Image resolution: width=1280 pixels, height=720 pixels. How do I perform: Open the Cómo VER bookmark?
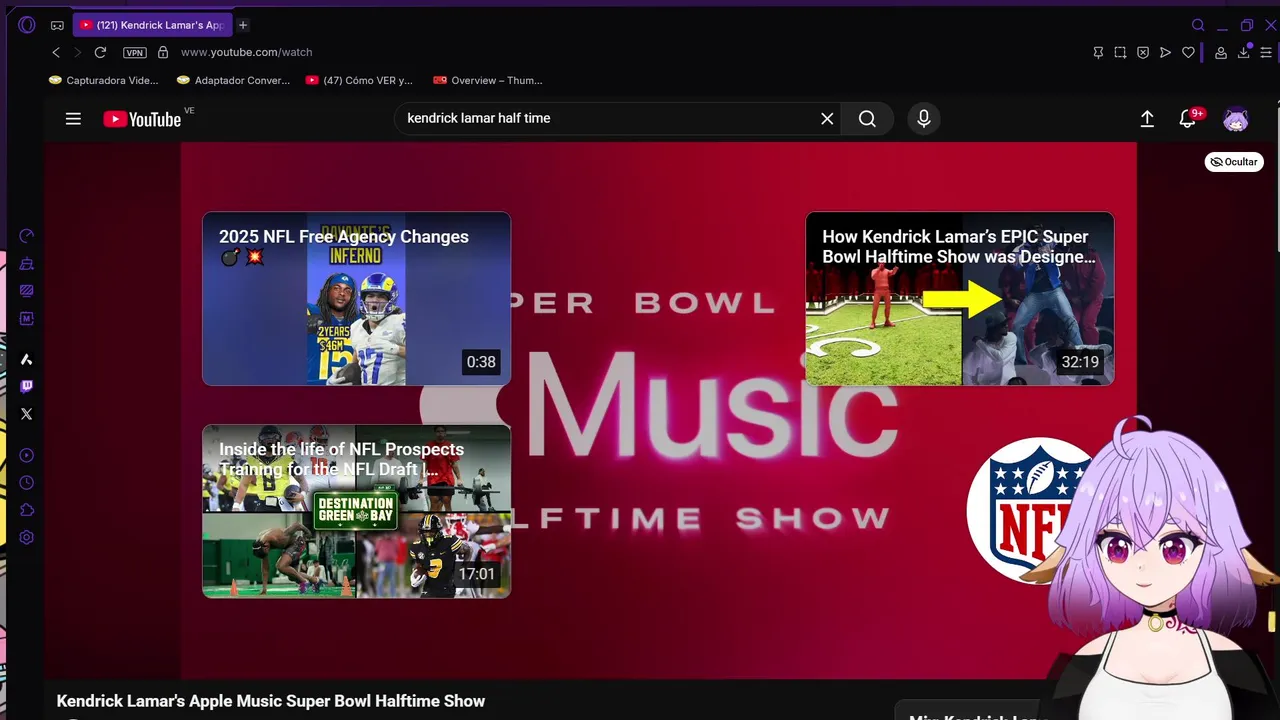[x=359, y=80]
